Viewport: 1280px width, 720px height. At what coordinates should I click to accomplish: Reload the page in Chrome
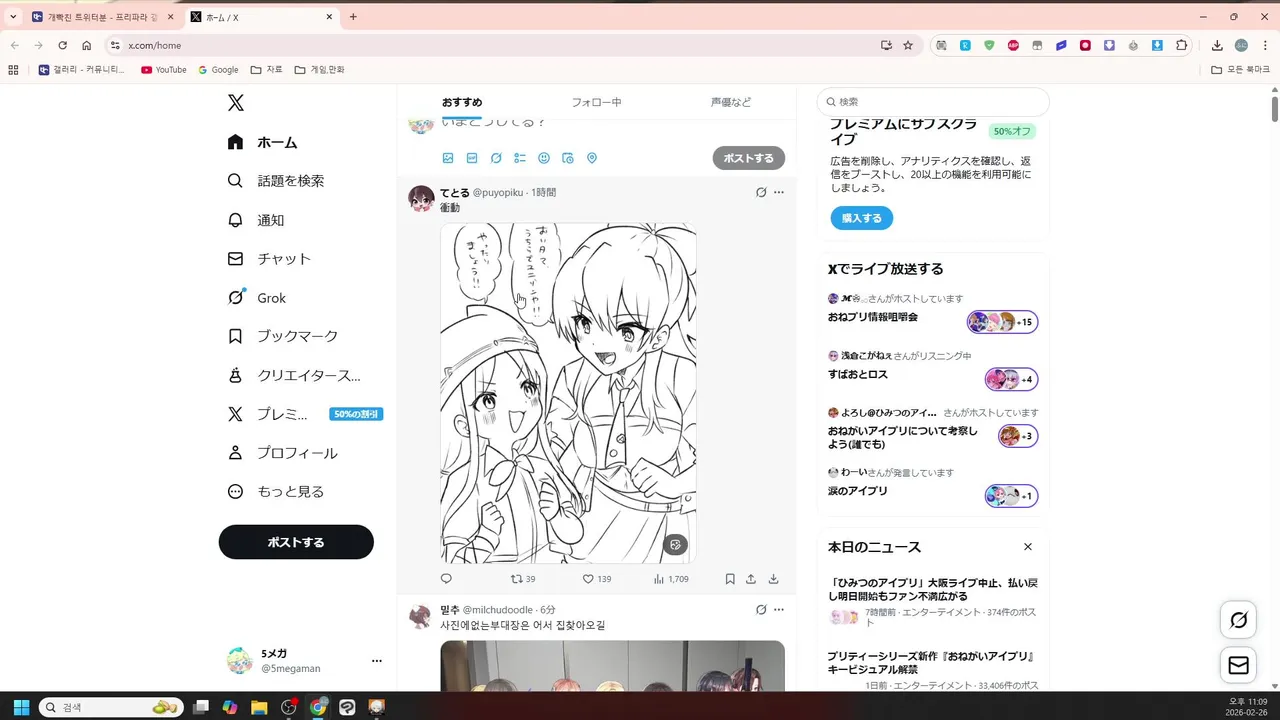click(x=62, y=45)
